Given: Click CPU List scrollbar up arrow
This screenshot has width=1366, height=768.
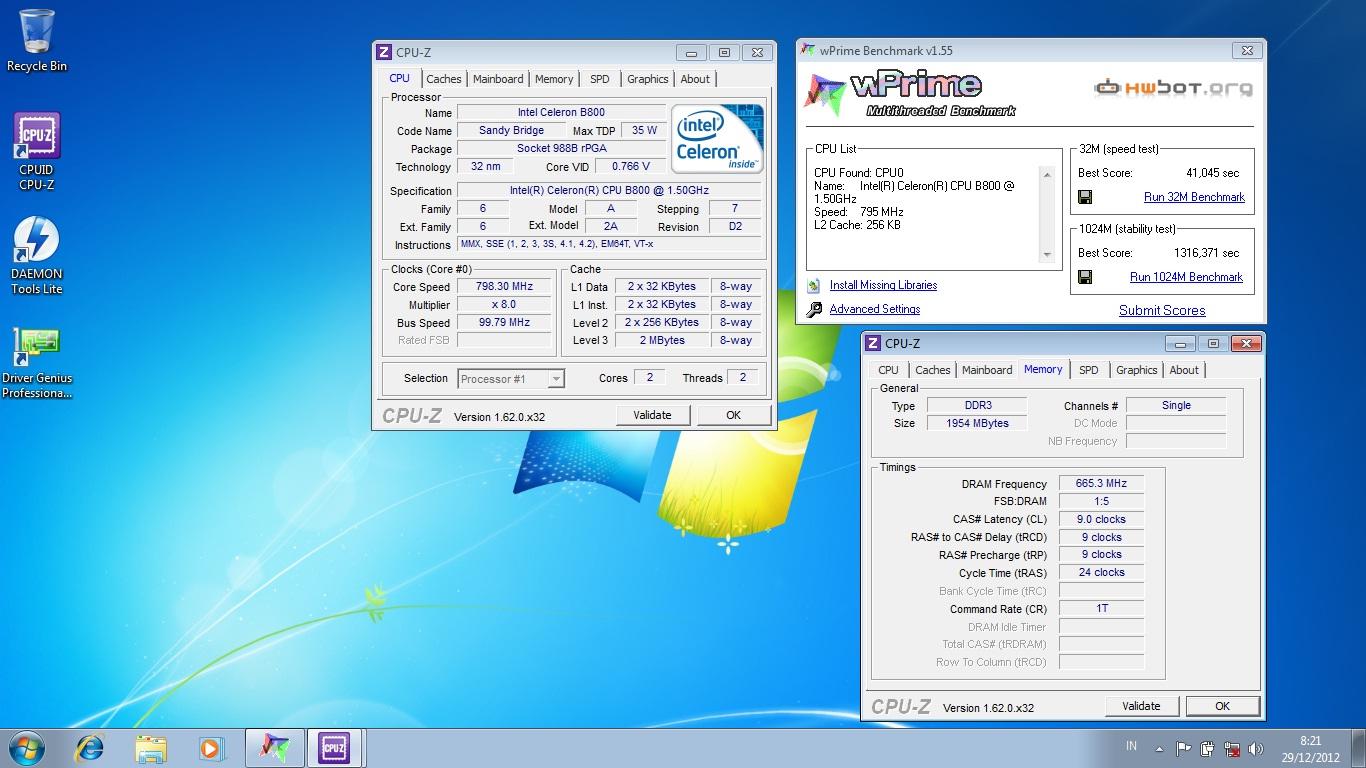Looking at the screenshot, I should click(1047, 175).
